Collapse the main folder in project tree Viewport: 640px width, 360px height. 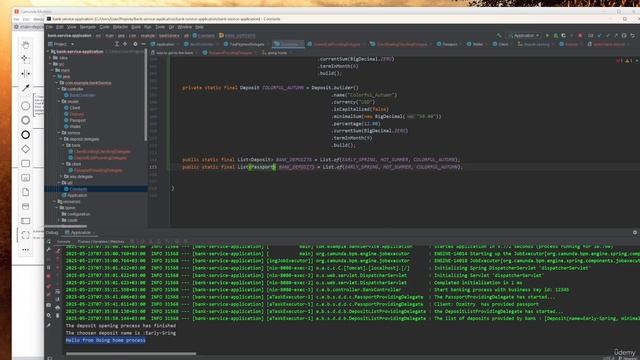pyautogui.click(x=53, y=70)
